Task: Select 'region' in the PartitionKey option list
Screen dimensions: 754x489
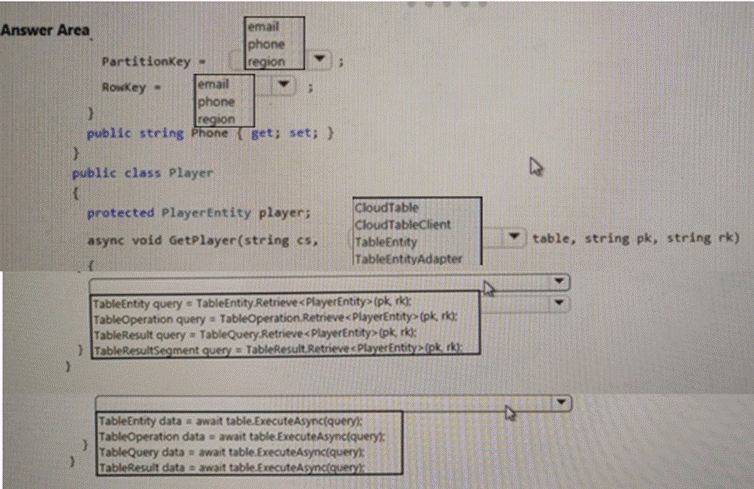Action: coord(266,62)
